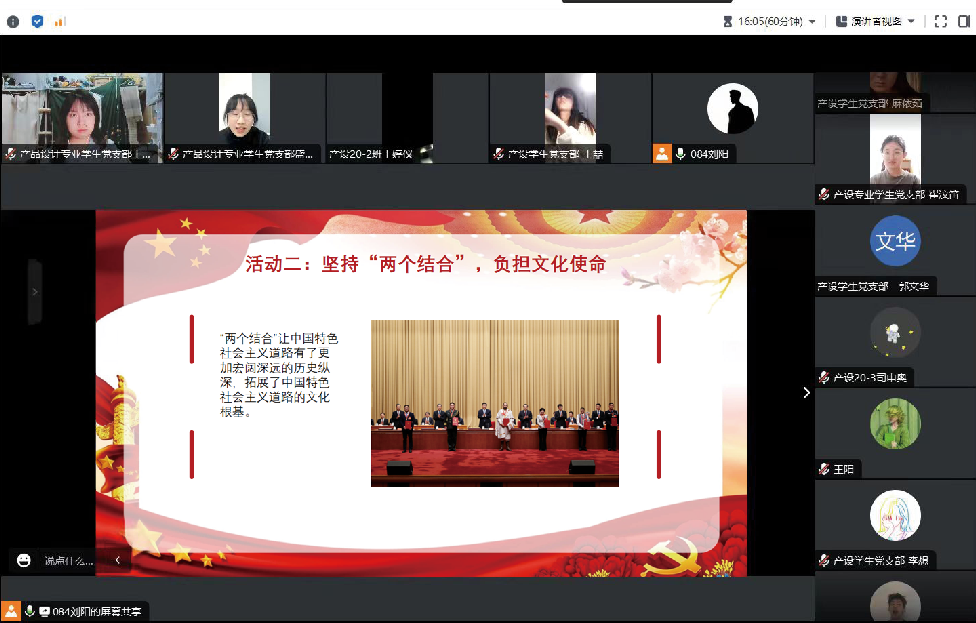Click the microphone icon on 004刘阳's tile
Screen dimensions: 976x623
680,154
